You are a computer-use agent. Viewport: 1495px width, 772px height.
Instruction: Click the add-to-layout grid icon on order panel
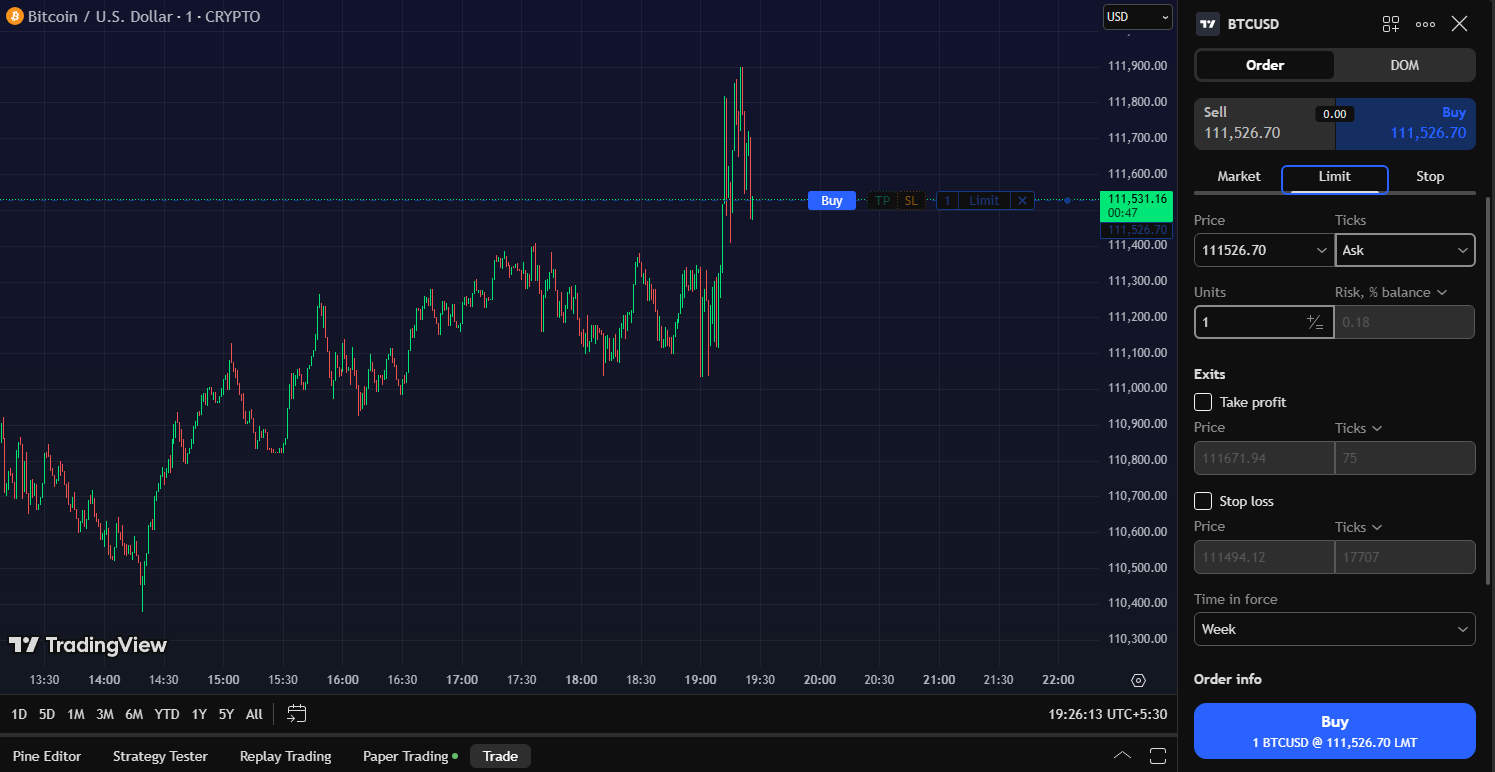coord(1390,23)
